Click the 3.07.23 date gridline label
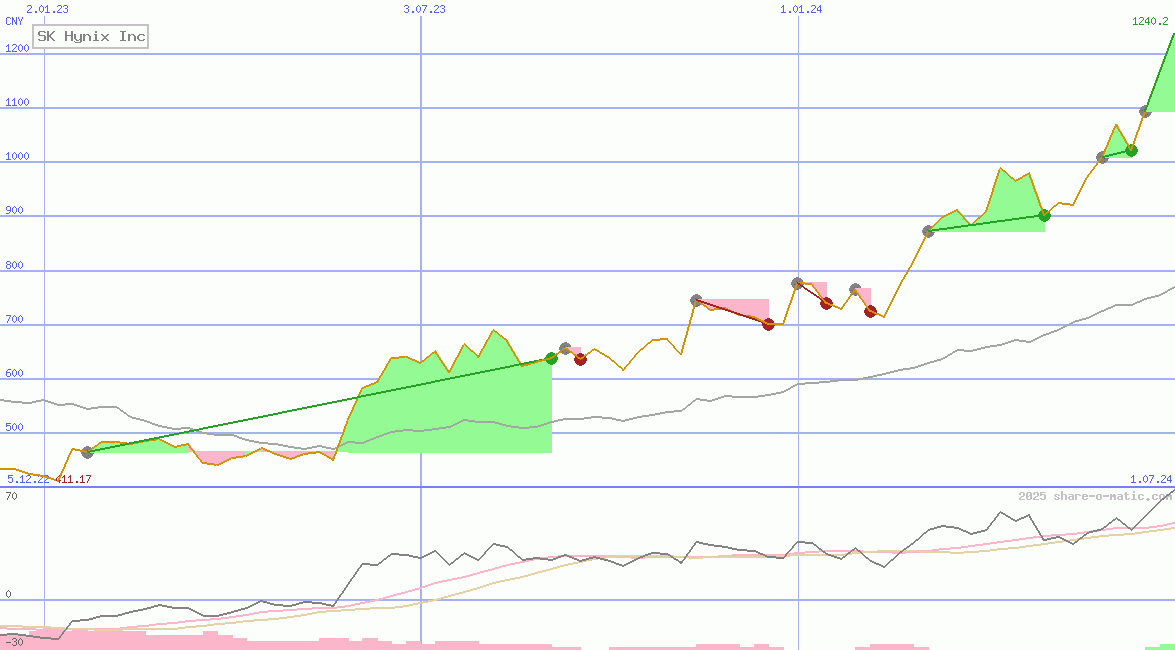This screenshot has width=1175, height=650. [426, 8]
